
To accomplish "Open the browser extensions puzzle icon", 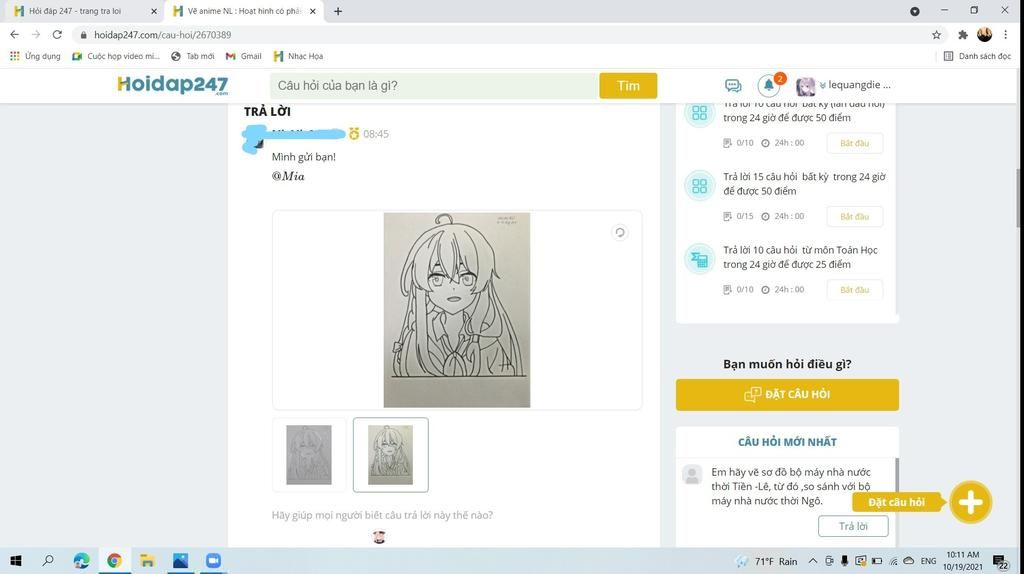I will point(963,35).
